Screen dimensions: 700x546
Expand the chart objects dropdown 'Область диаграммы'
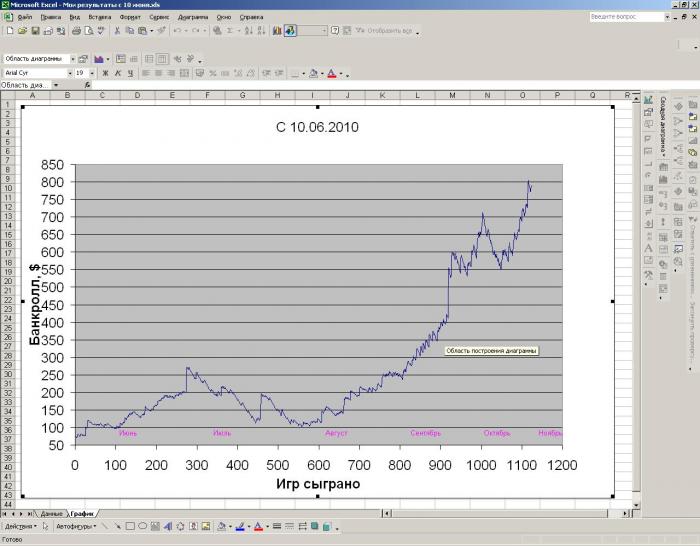[x=72, y=59]
